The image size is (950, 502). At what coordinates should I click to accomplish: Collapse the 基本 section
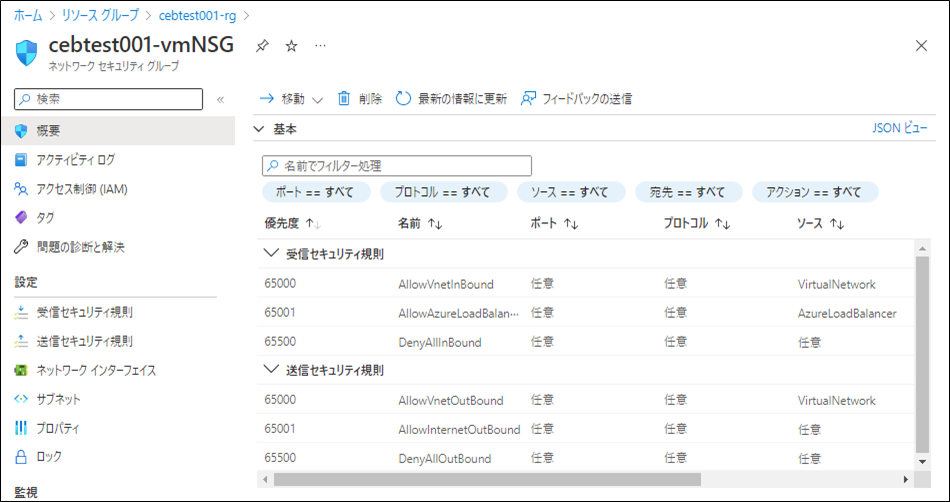pyautogui.click(x=259, y=129)
